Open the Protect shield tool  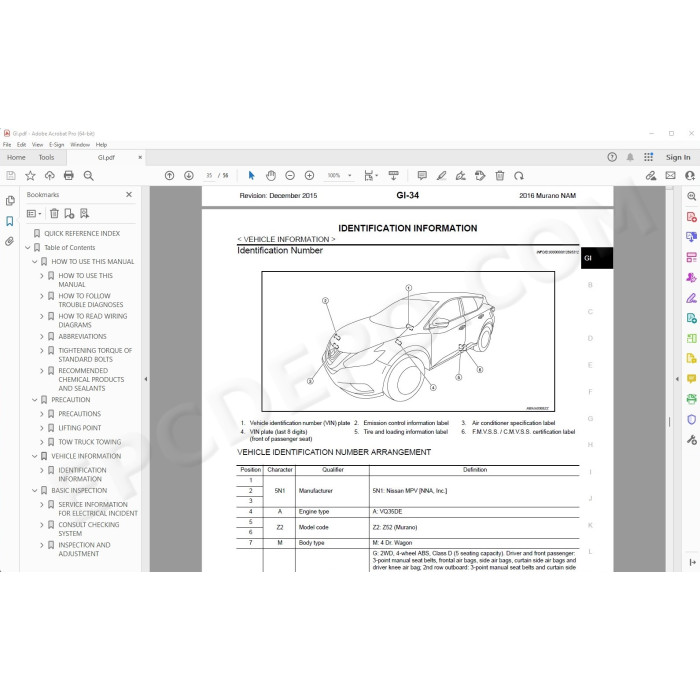(691, 420)
